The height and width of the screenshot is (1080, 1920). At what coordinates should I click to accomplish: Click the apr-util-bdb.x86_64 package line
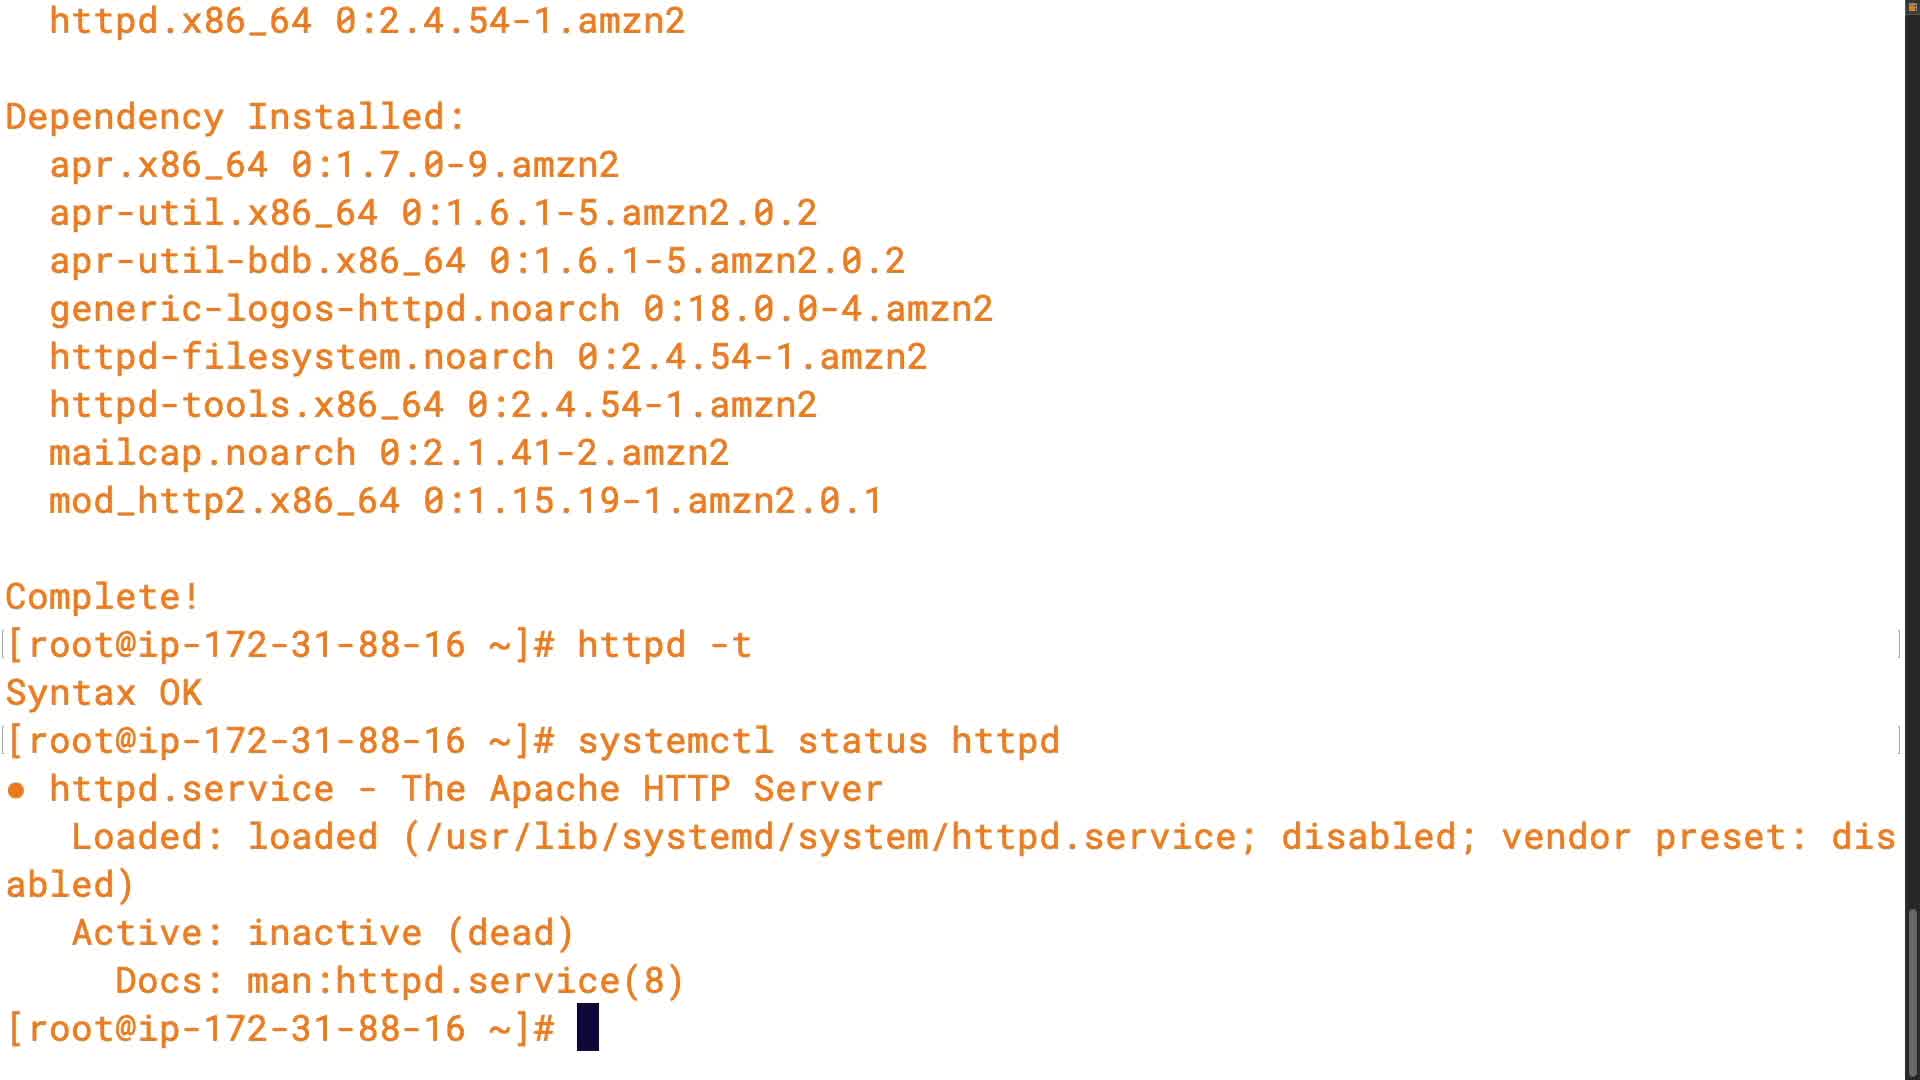(477, 261)
